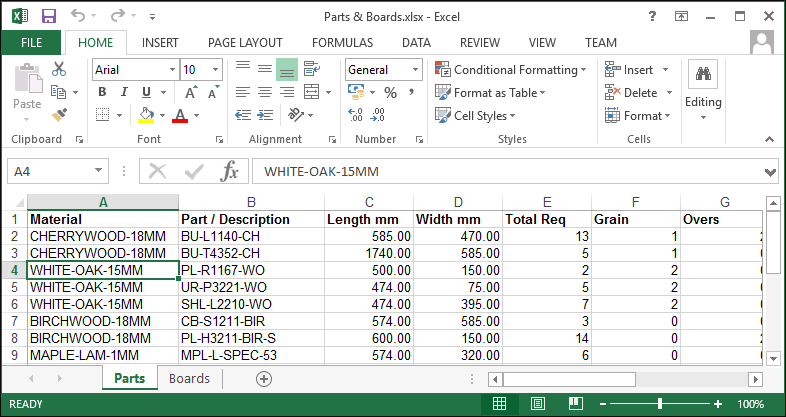
Task: Switch to the REVIEW tab
Action: [480, 43]
